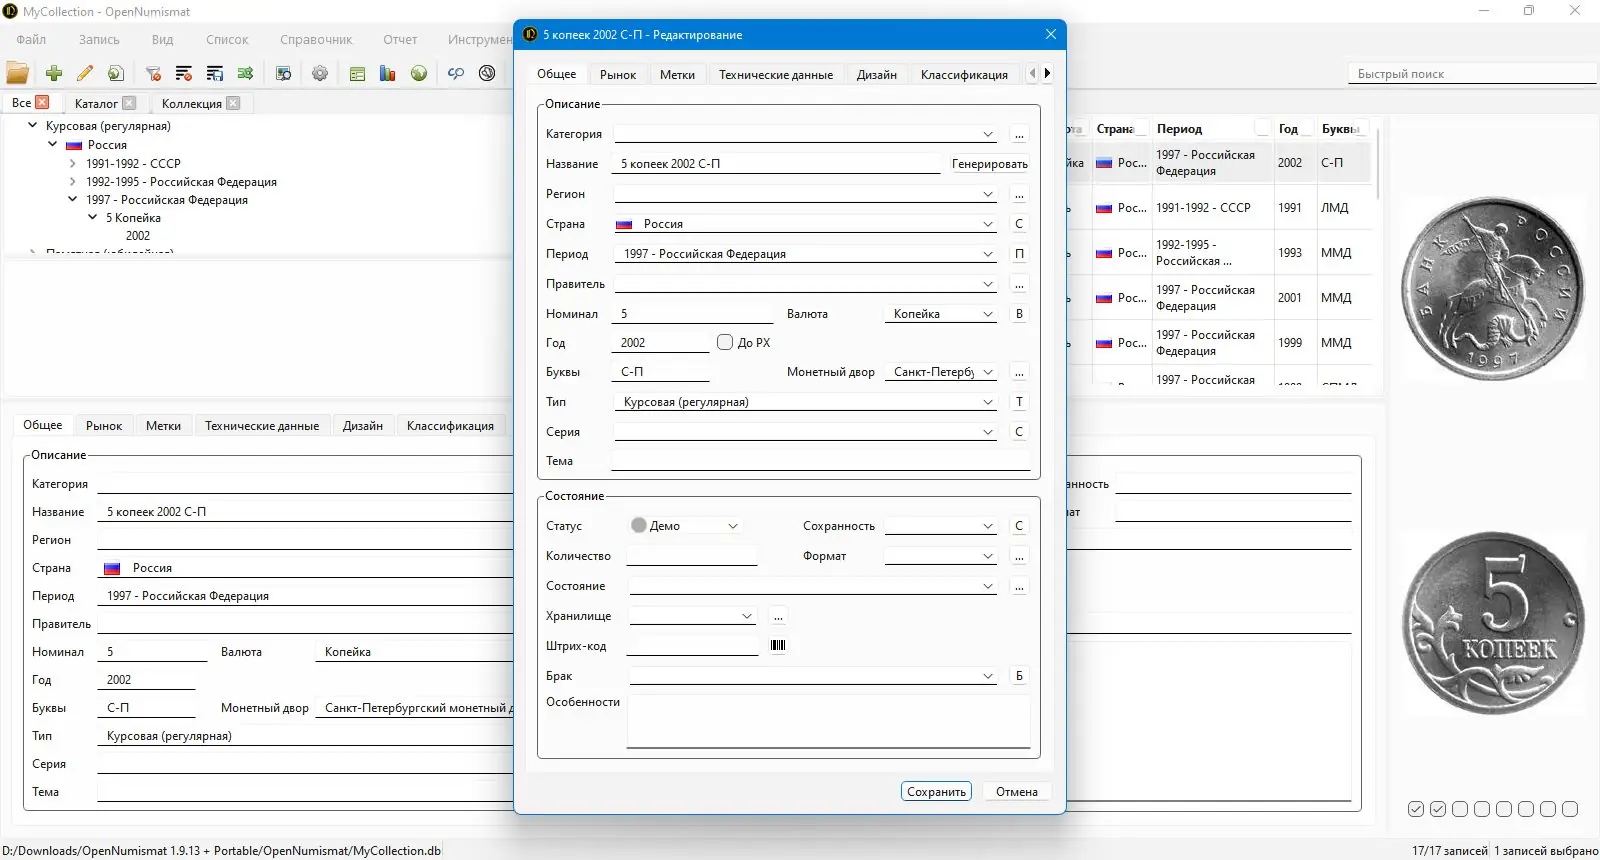Viewport: 1600px width, 860px height.
Task: Click the barcode scan icon beside Штрих-код
Action: pos(778,646)
